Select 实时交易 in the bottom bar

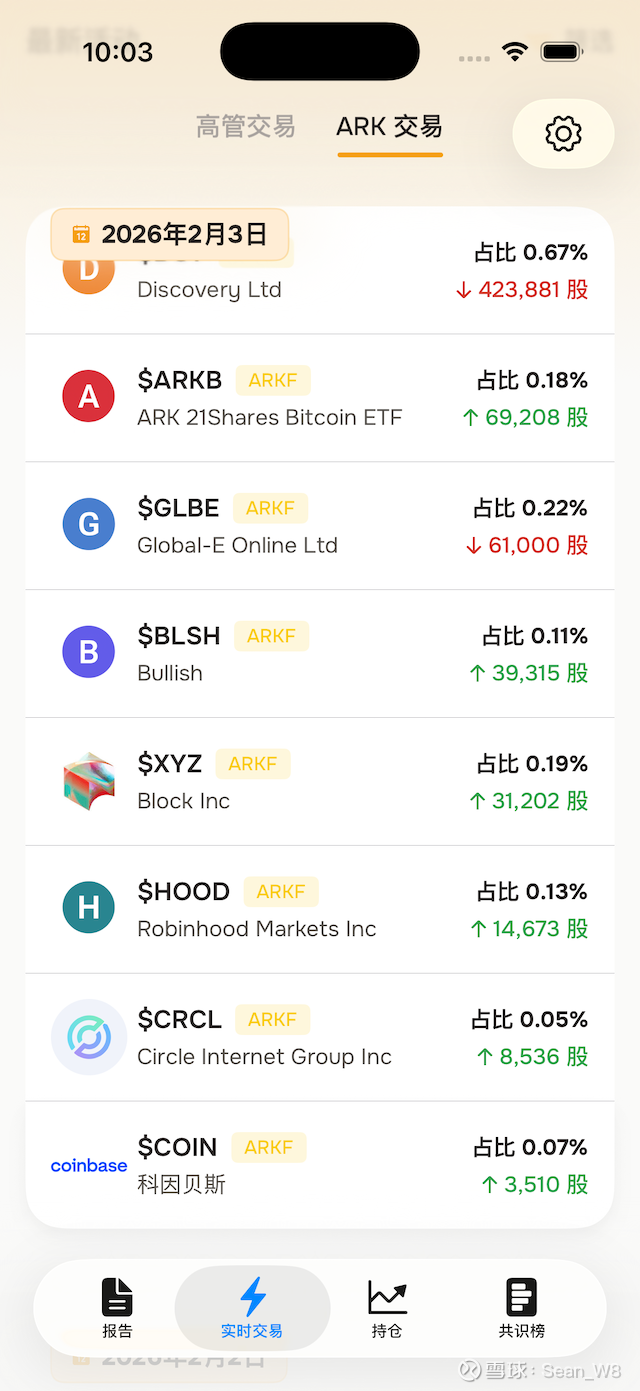[x=252, y=1308]
